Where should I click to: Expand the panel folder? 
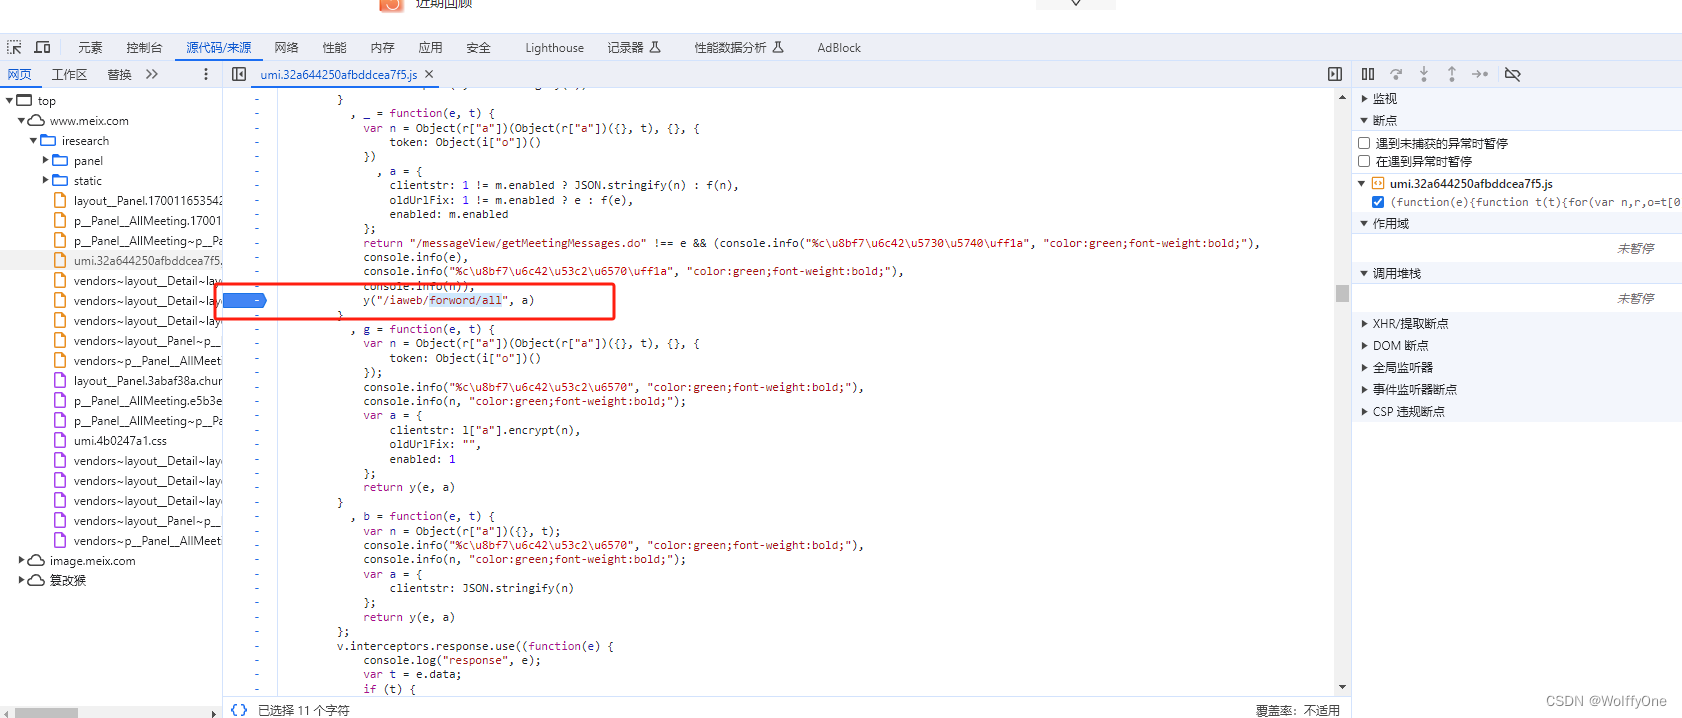click(45, 161)
